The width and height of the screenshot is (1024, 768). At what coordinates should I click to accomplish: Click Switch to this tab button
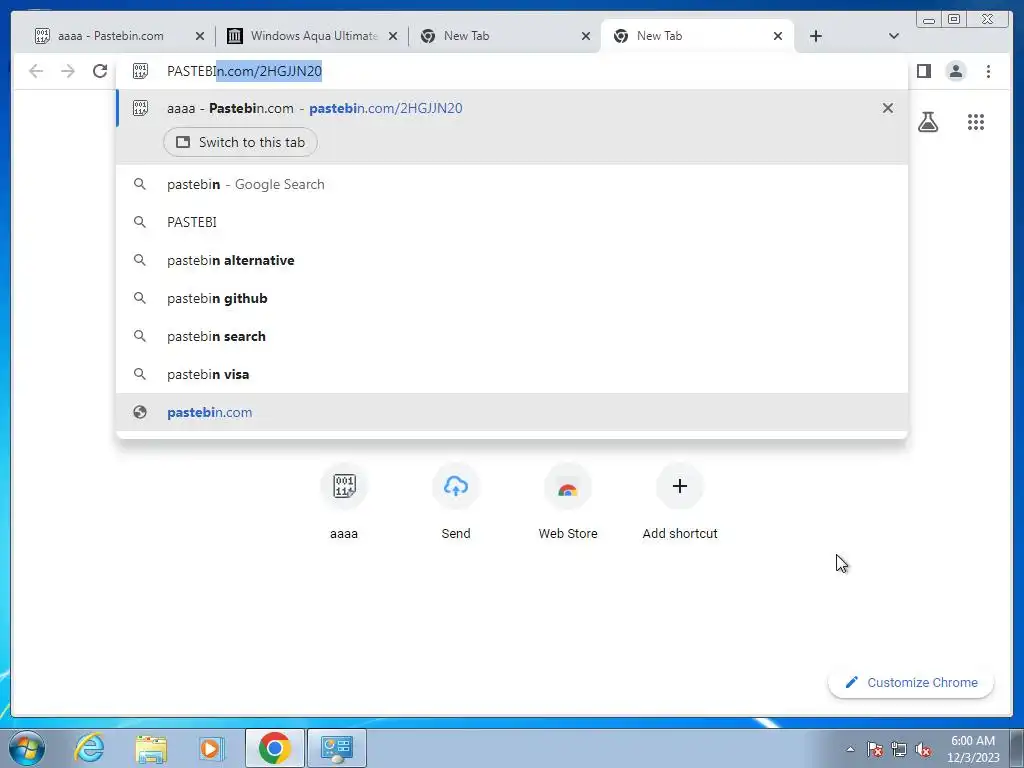pos(240,142)
